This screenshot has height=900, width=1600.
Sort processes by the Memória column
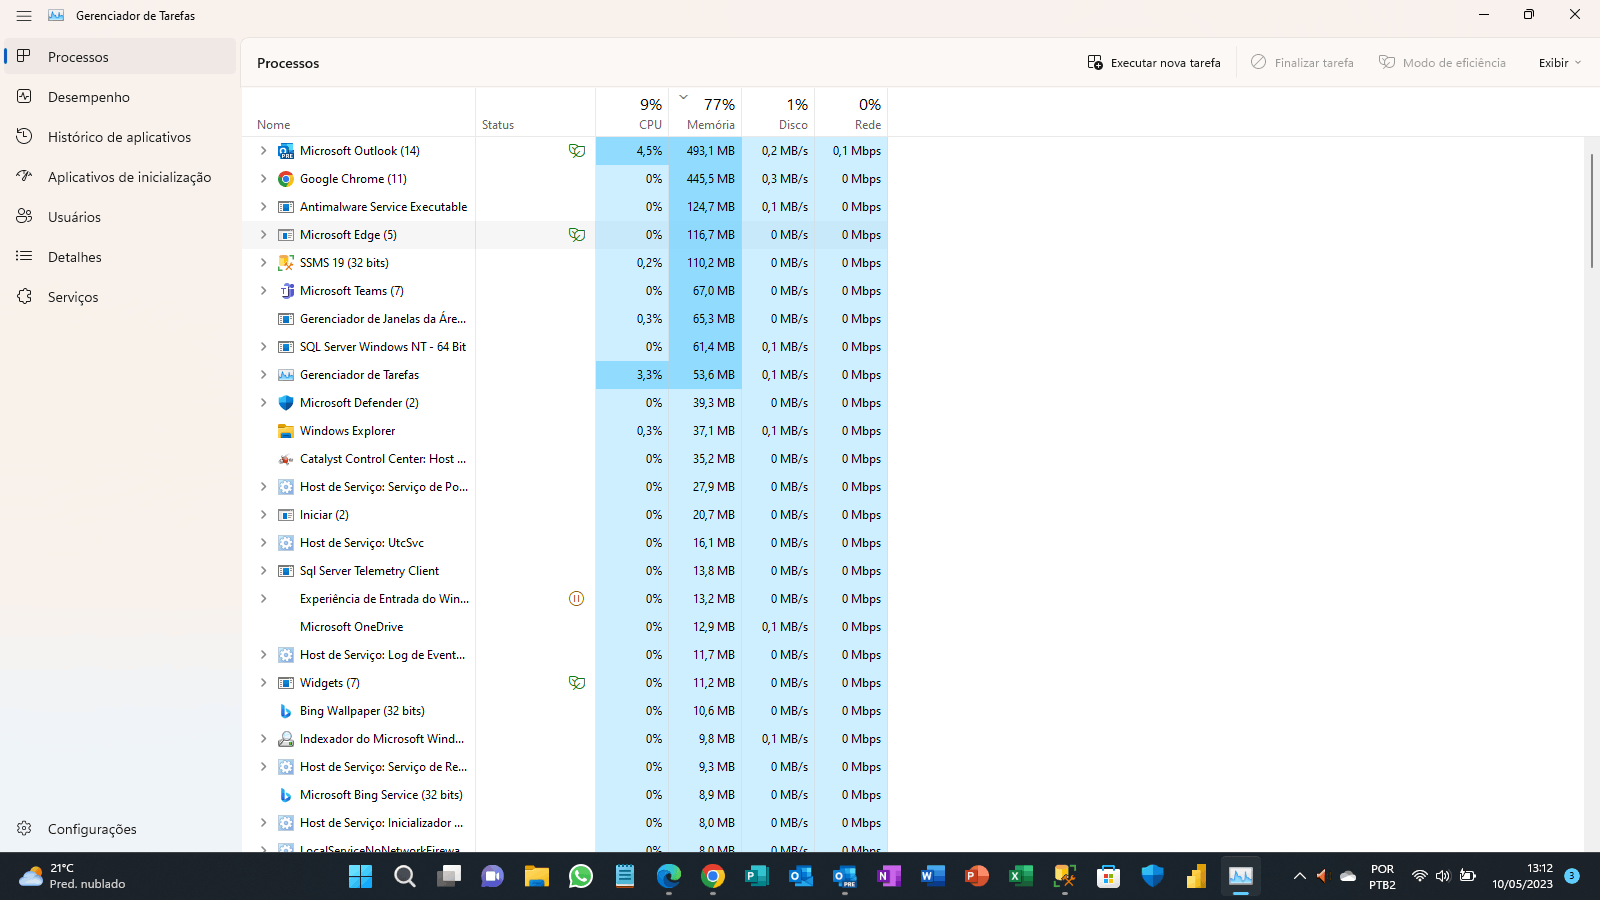705,112
